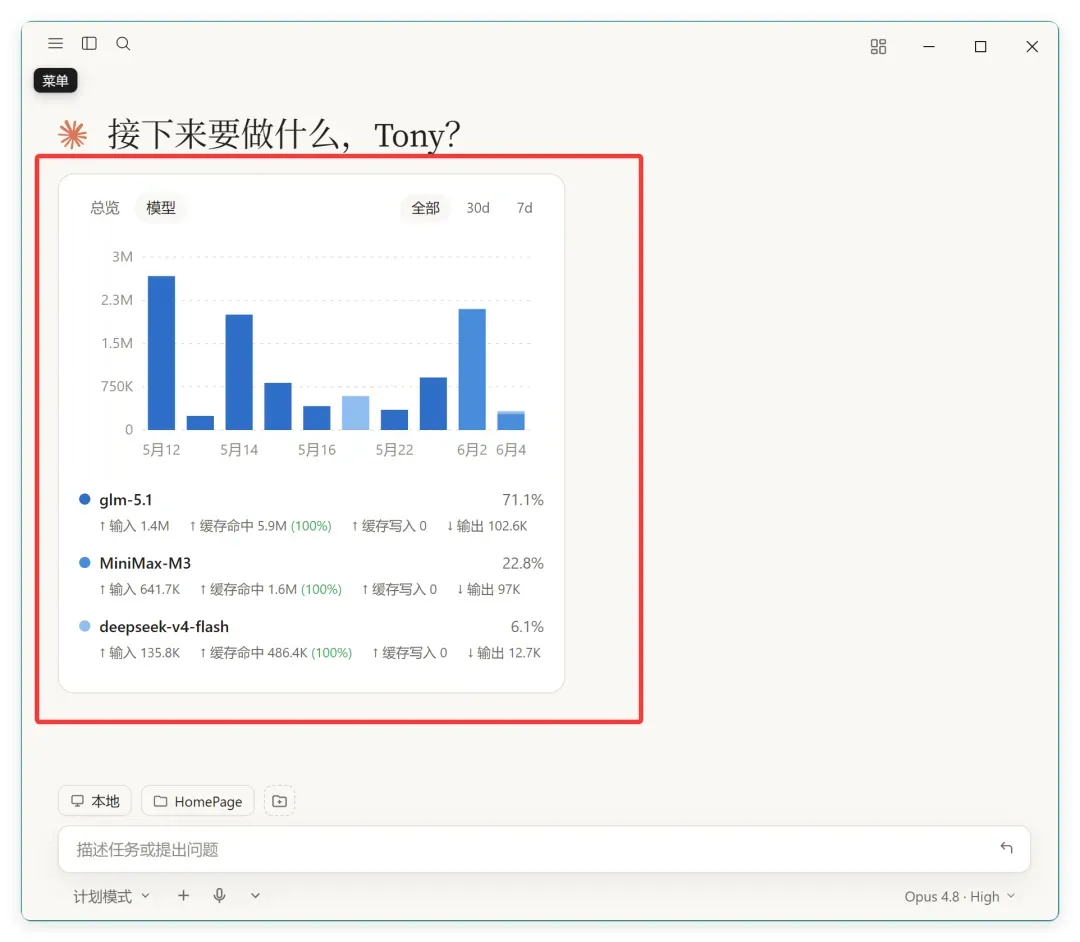1080x942 pixels.
Task: Click the orange asterisk logo
Action: pyautogui.click(x=73, y=134)
